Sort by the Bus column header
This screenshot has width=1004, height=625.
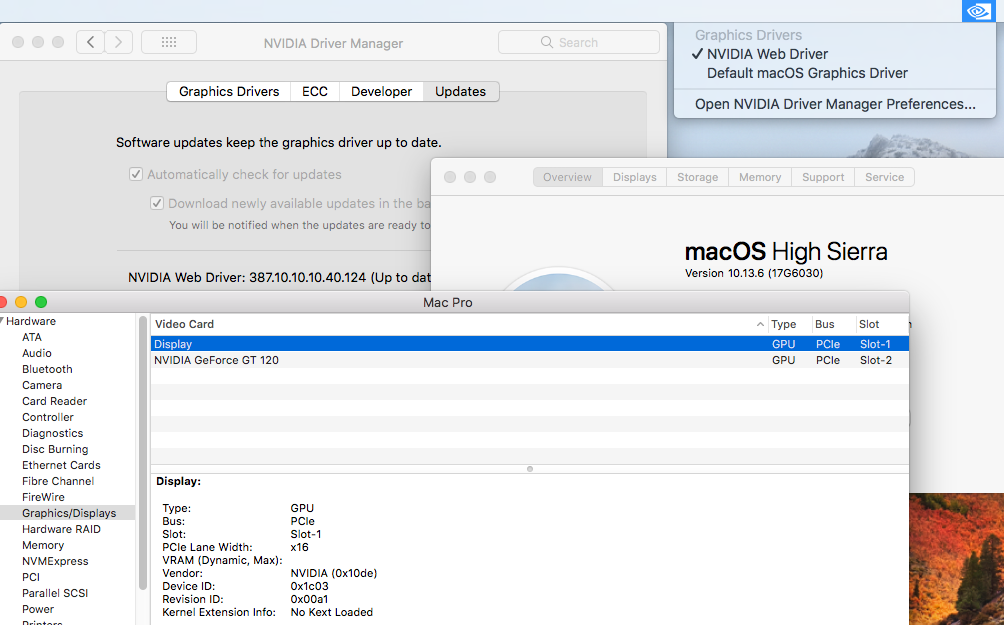(x=832, y=324)
